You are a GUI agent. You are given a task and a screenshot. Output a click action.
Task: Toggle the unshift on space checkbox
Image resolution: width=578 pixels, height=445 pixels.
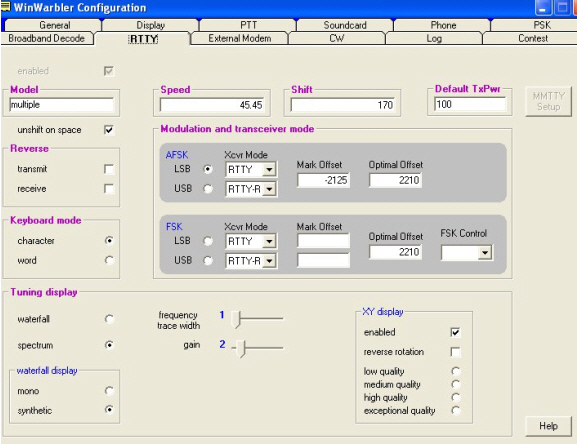tap(109, 130)
